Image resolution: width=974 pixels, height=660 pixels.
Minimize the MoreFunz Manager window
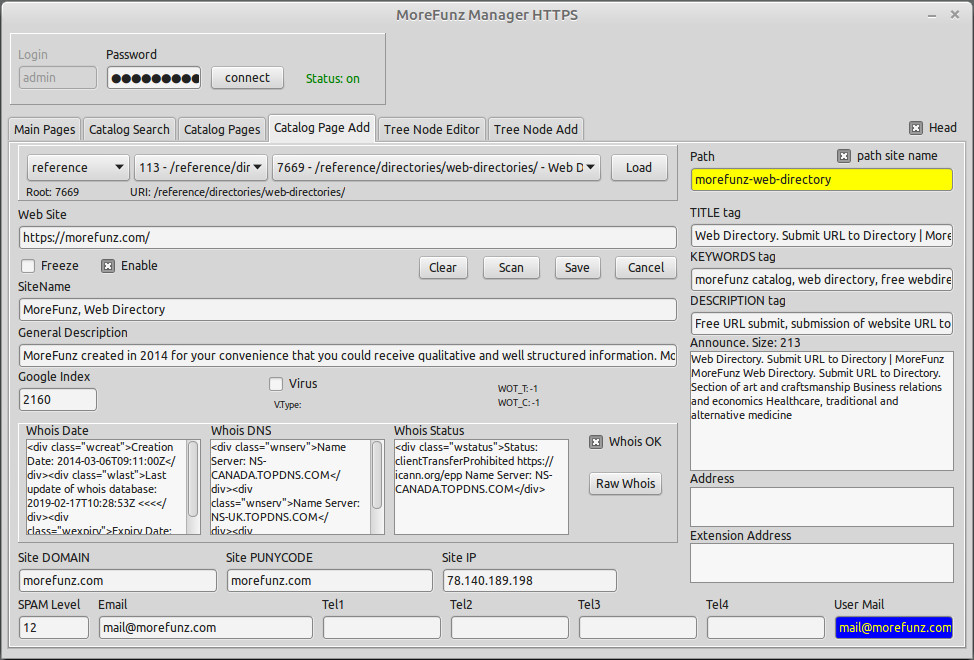pos(932,16)
